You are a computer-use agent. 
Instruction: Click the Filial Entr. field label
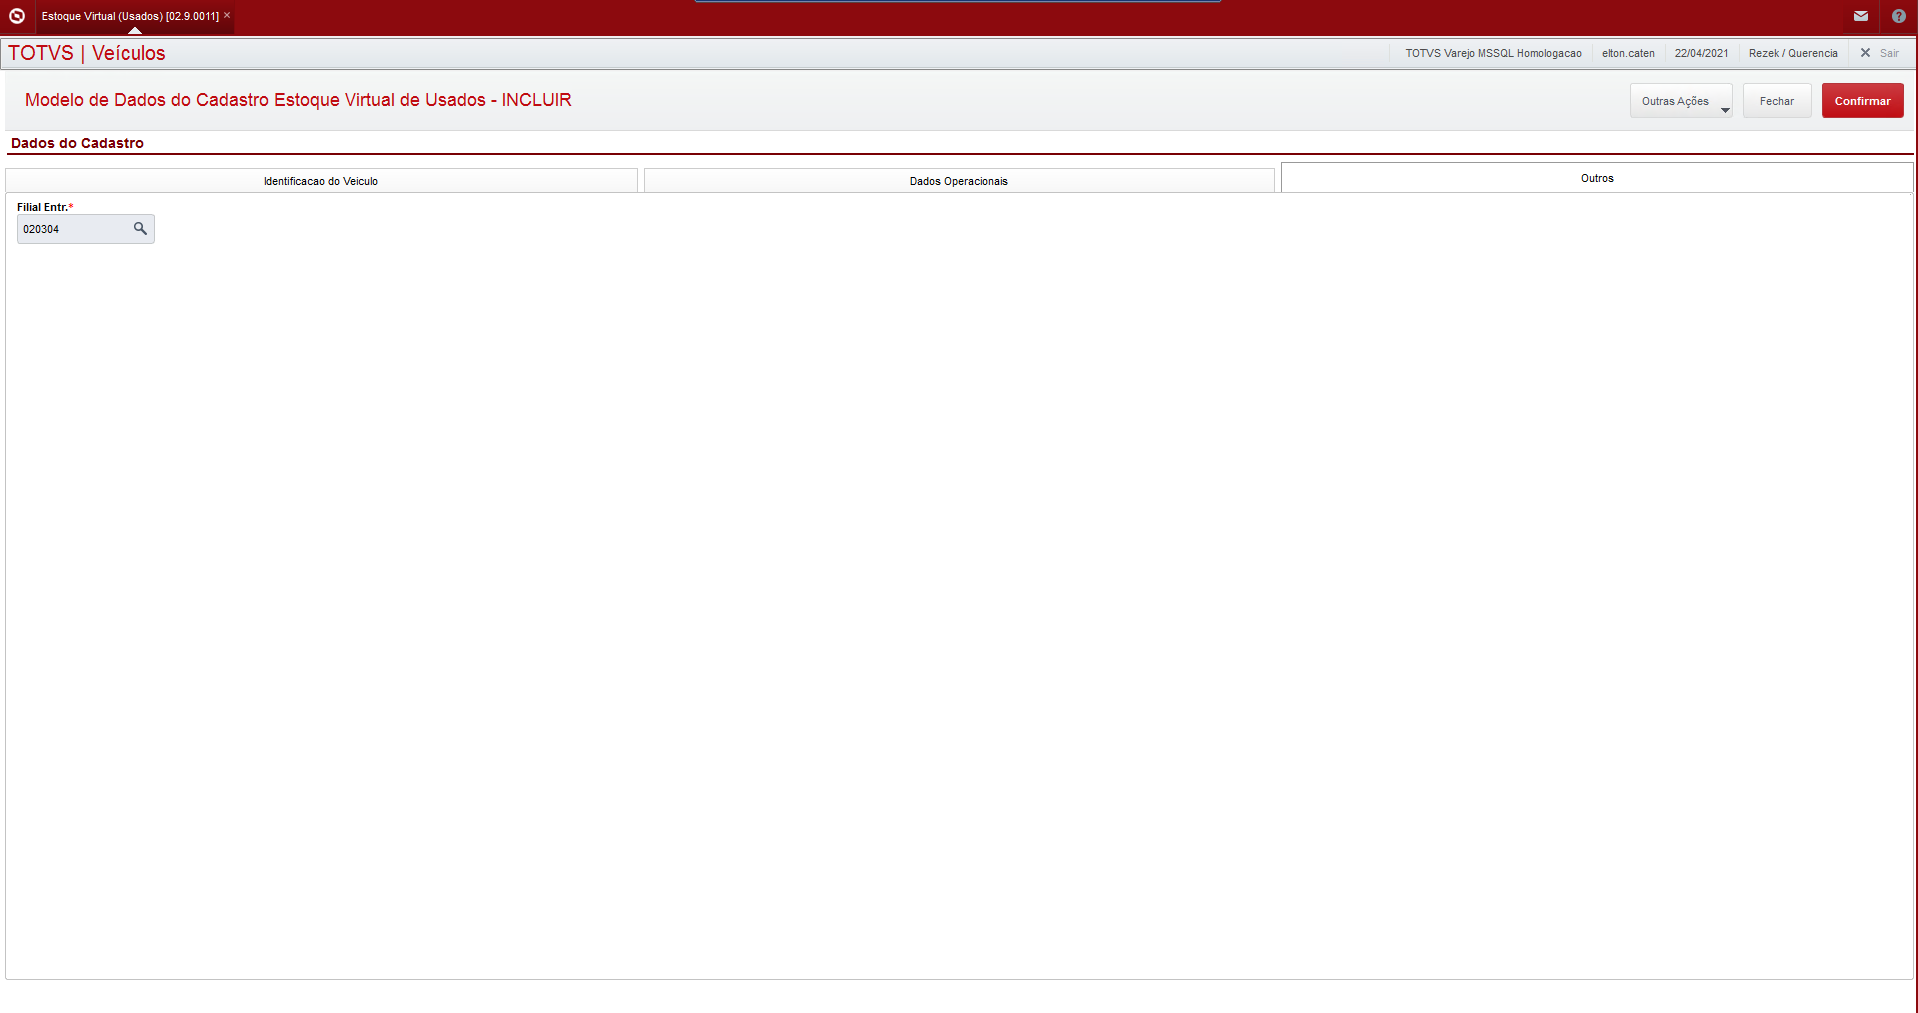pos(45,207)
